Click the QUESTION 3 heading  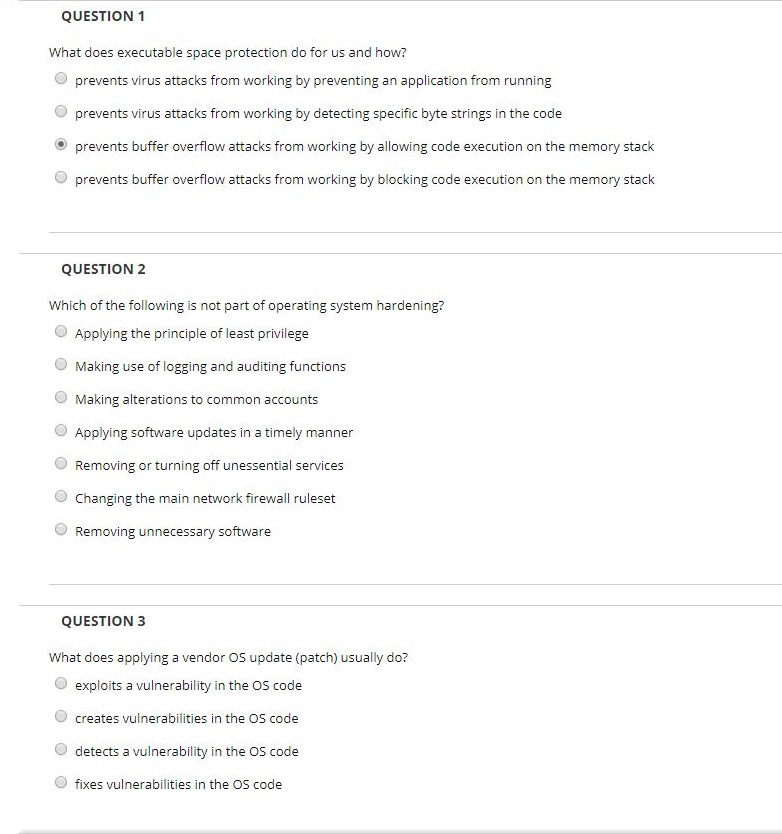[104, 620]
